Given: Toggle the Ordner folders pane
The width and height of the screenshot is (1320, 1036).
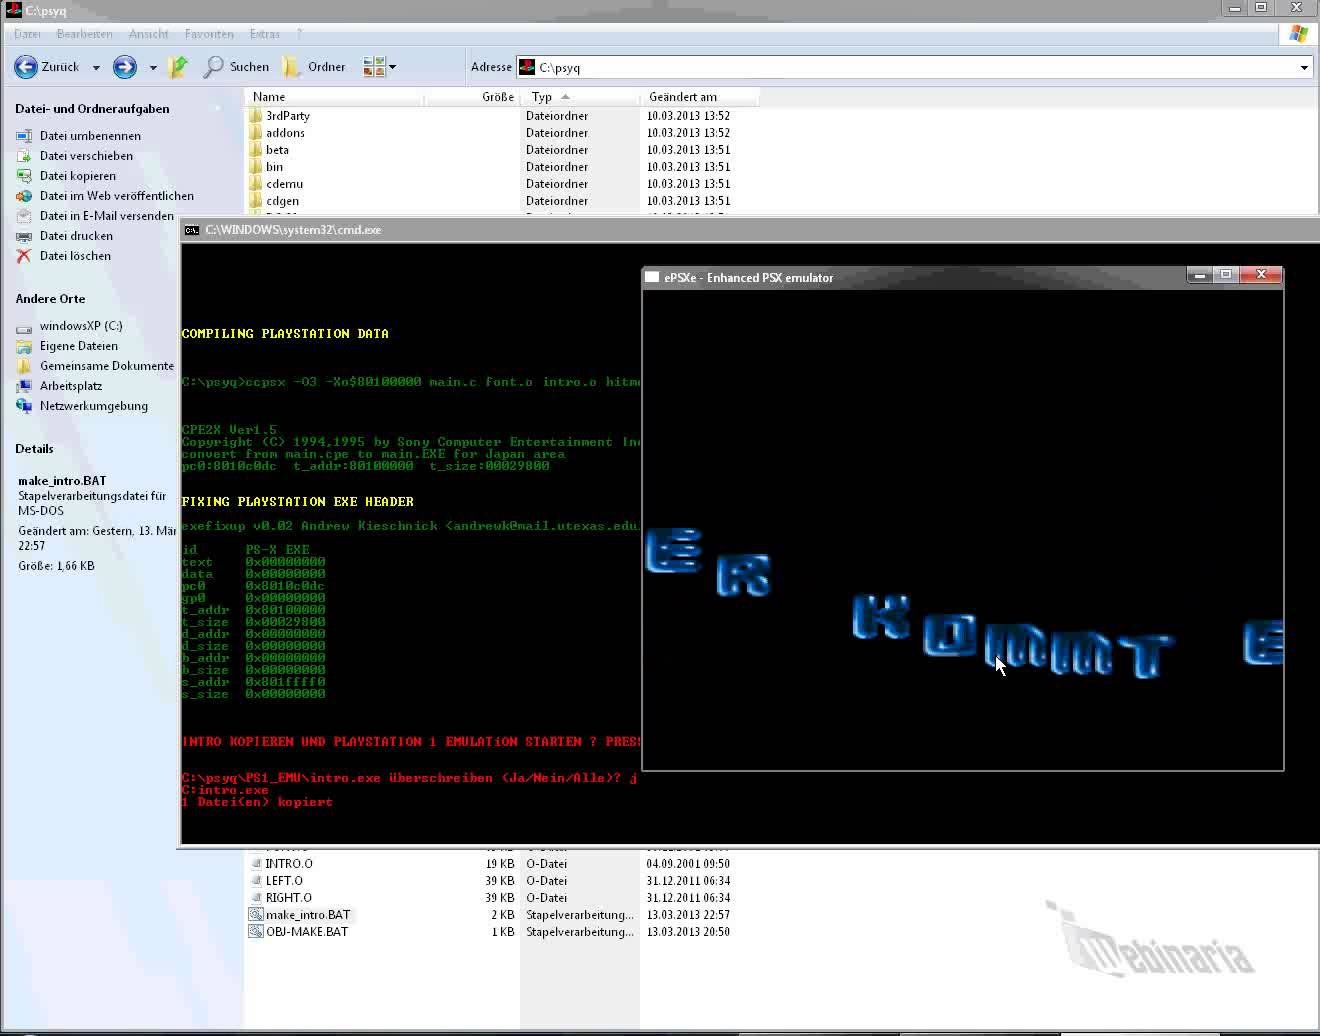Looking at the screenshot, I should [x=314, y=67].
